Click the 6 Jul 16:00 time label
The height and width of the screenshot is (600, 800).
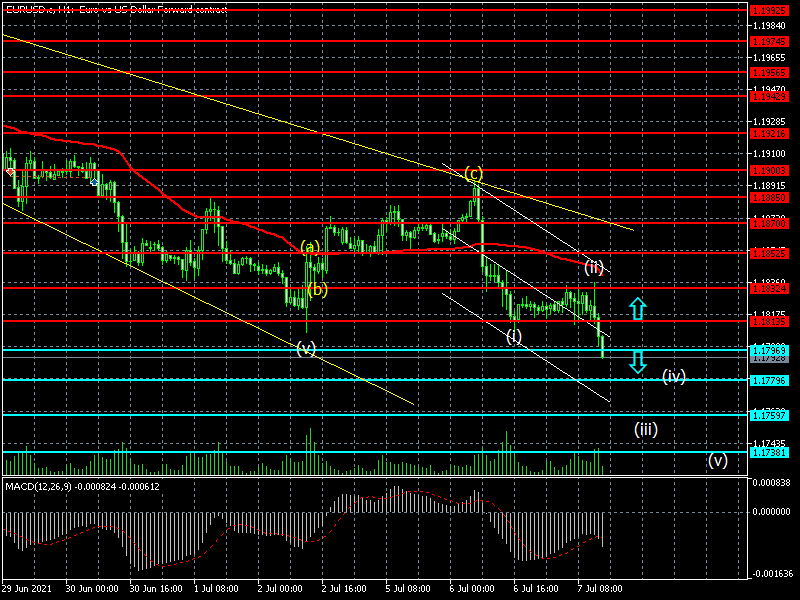536,588
